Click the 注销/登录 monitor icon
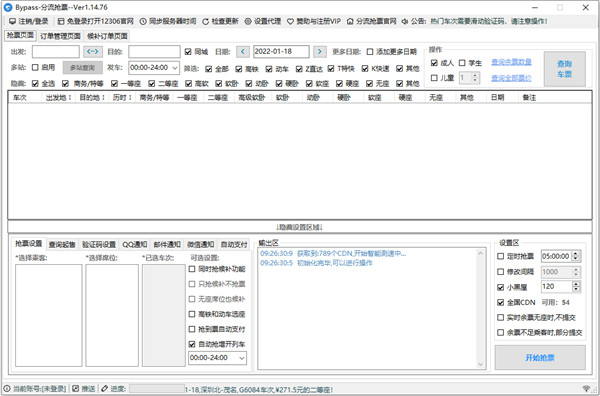600x396 pixels. click(x=12, y=21)
